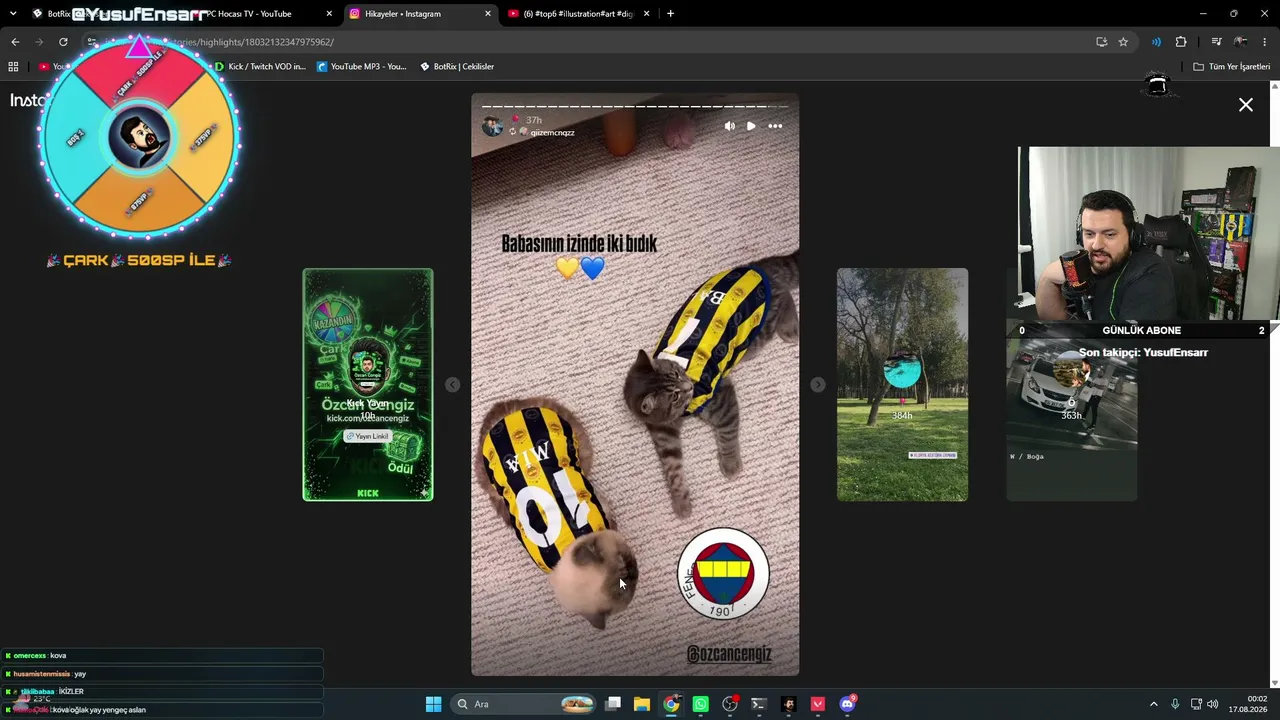
Task: Click the taskbar search box Ara
Action: pyautogui.click(x=523, y=704)
